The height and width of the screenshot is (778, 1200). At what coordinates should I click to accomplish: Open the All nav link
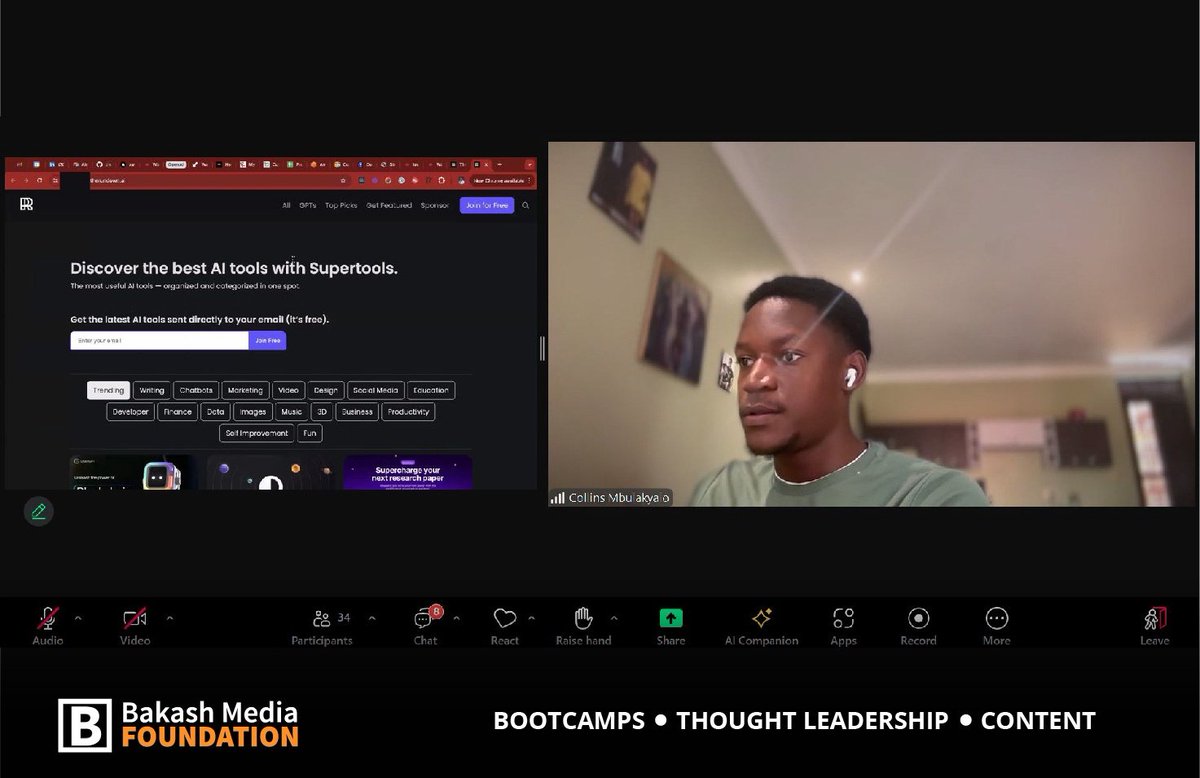point(286,205)
